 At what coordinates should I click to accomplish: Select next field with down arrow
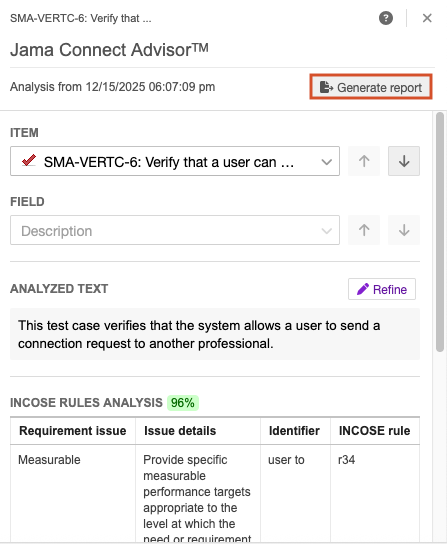404,230
